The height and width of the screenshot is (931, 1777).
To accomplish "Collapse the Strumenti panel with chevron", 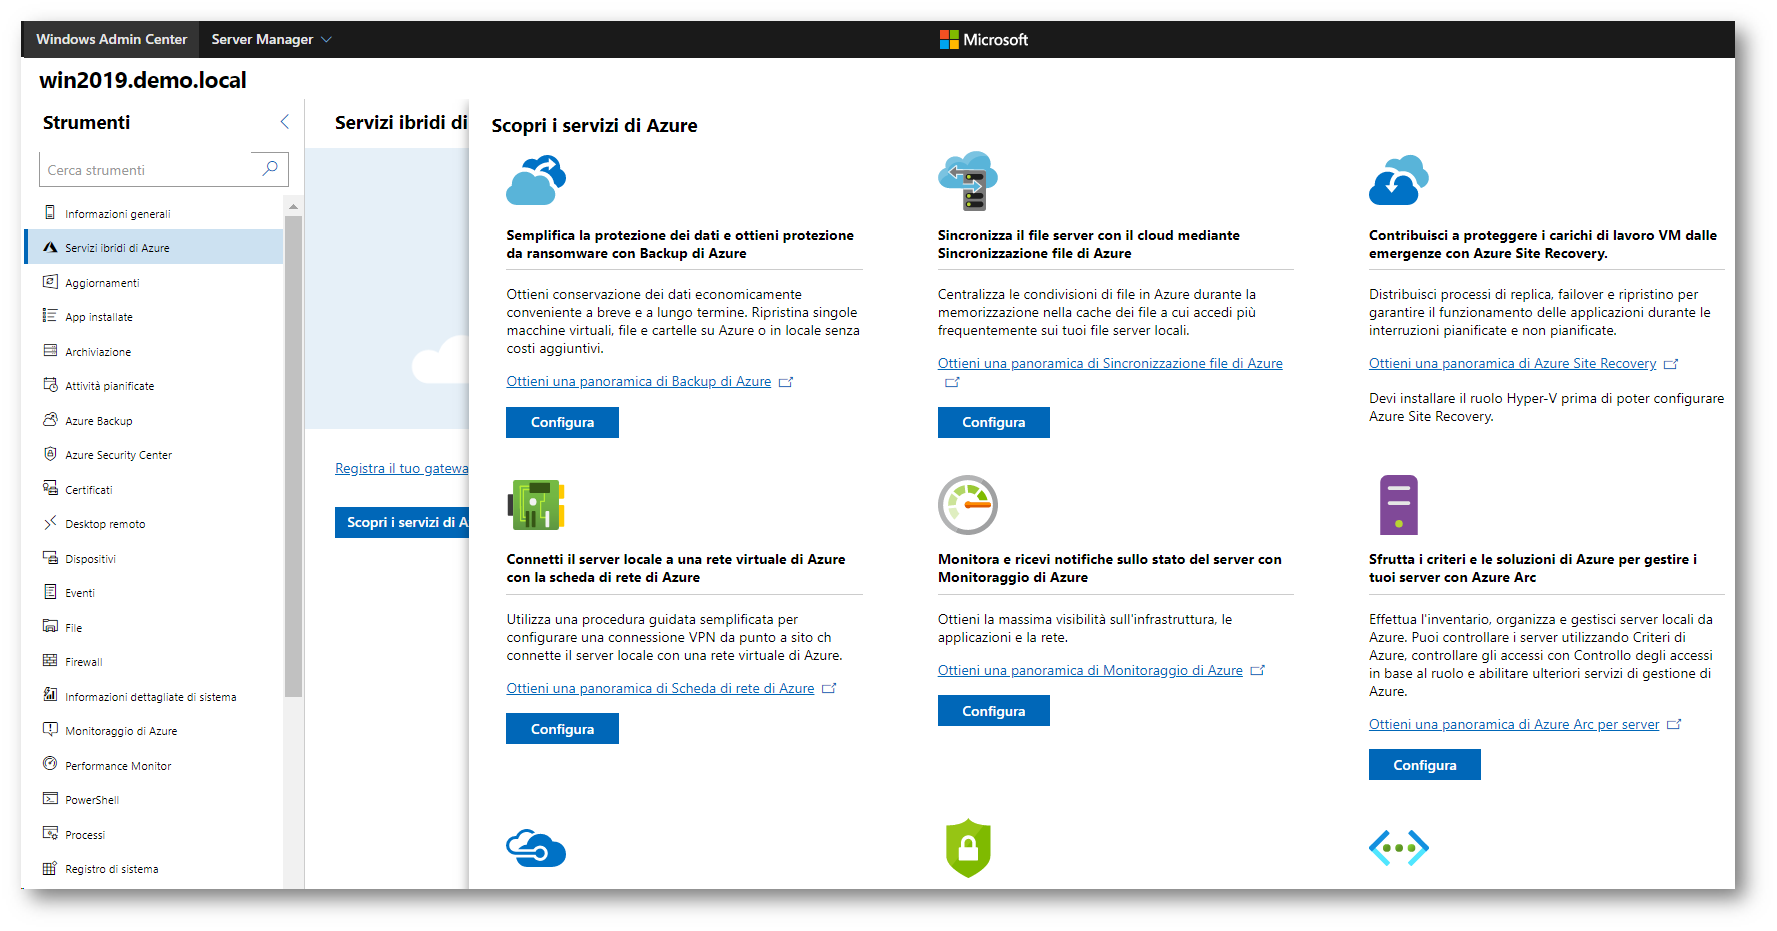I will pyautogui.click(x=284, y=122).
